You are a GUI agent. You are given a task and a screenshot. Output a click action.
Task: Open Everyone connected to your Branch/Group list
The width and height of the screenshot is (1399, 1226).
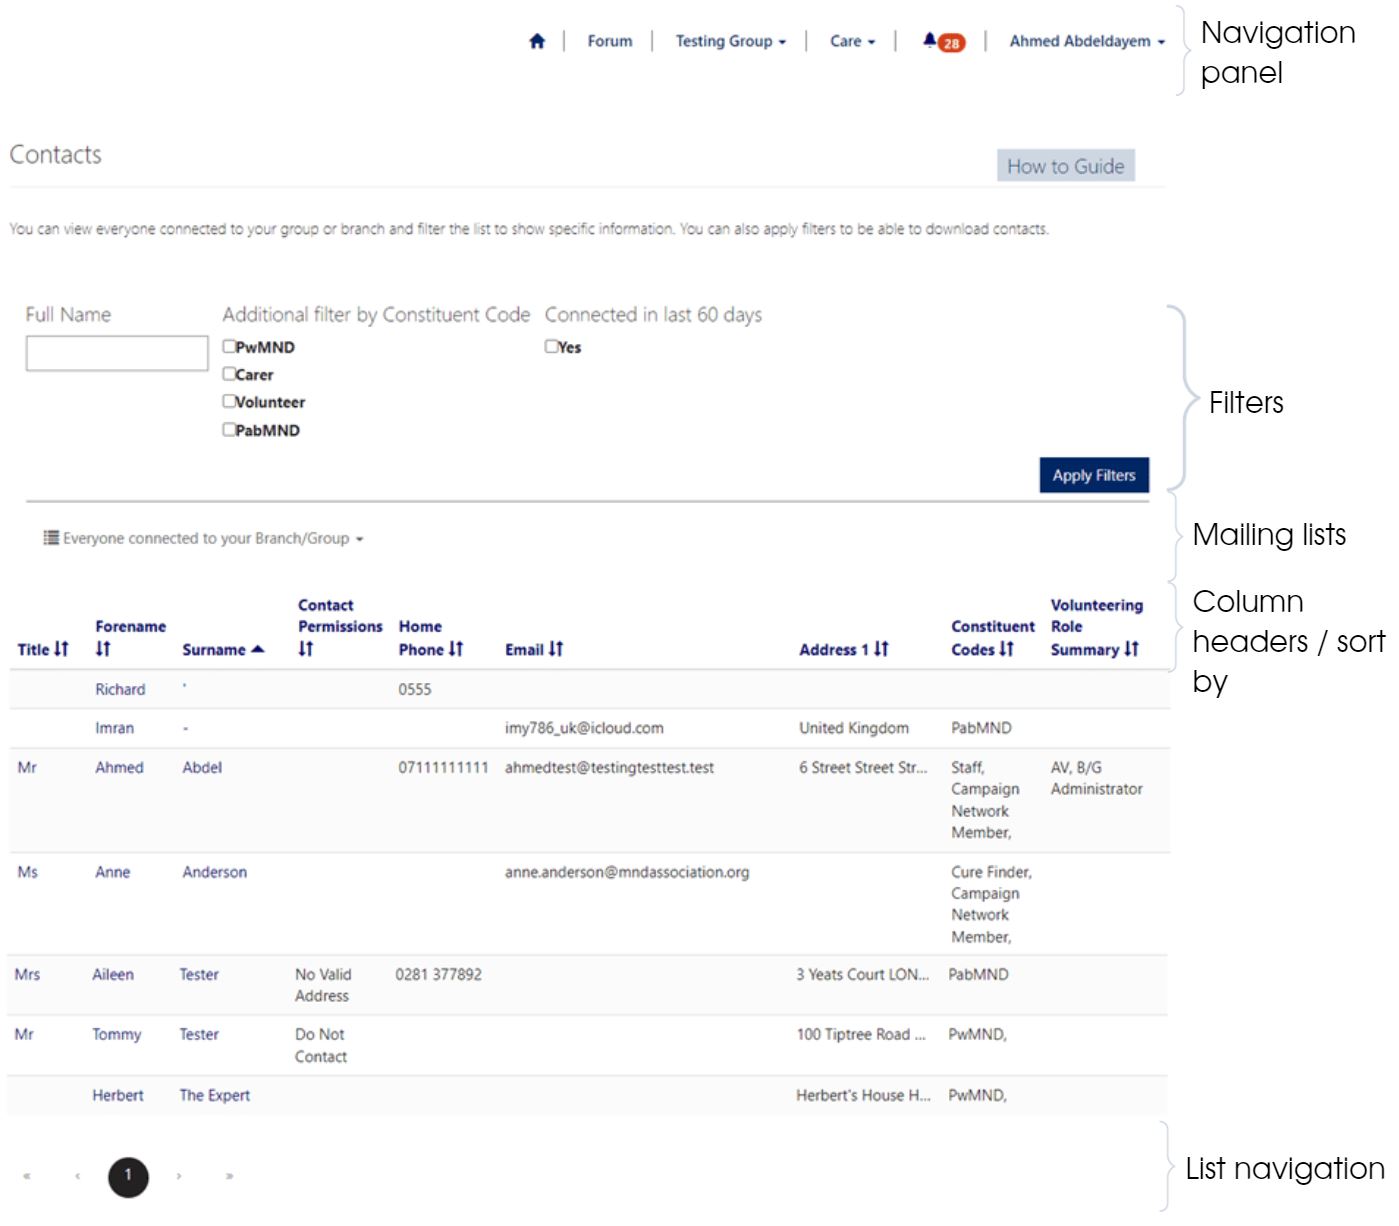[x=204, y=538]
